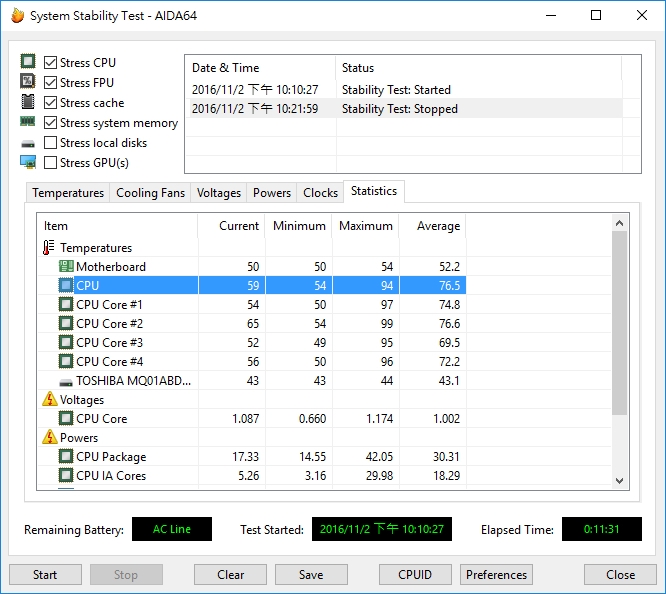Click the Status log column header
The image size is (666, 594).
coord(479,68)
